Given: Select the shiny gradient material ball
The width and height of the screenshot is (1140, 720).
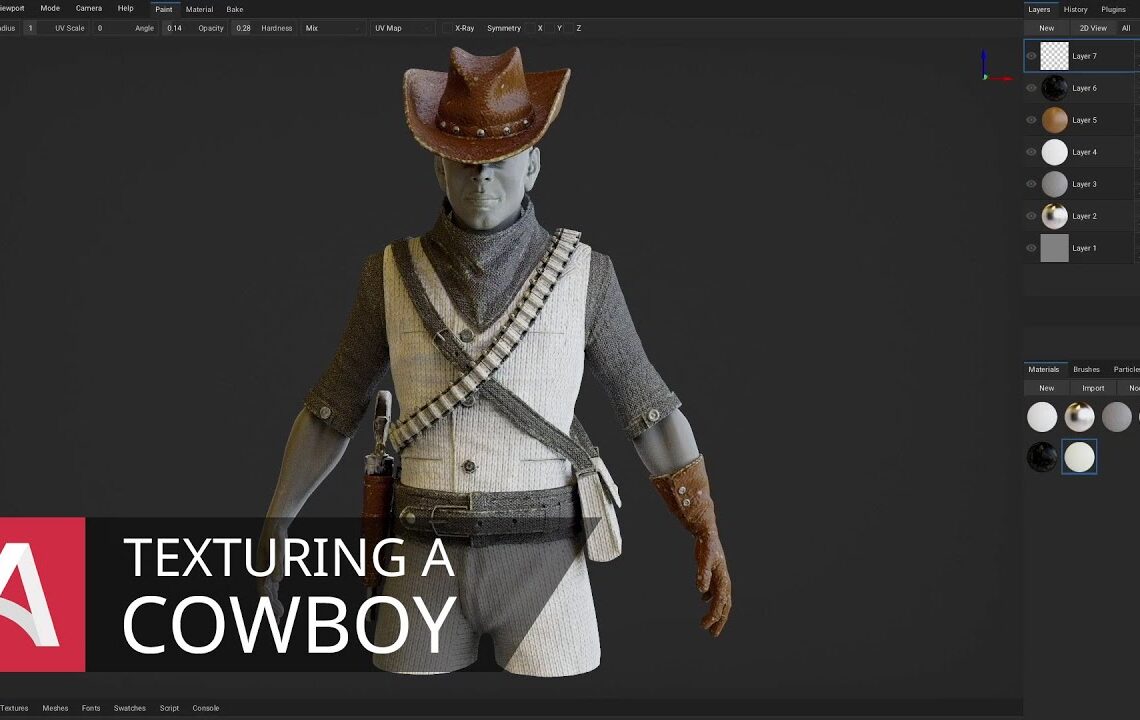Looking at the screenshot, I should coord(1079,416).
